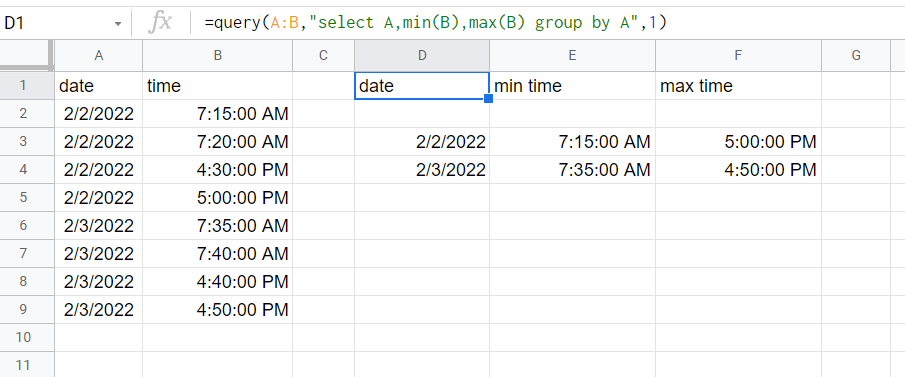Screen dimensions: 905x377
Task: Click cell D3 result date 2/2/2022
Action: pos(422,141)
